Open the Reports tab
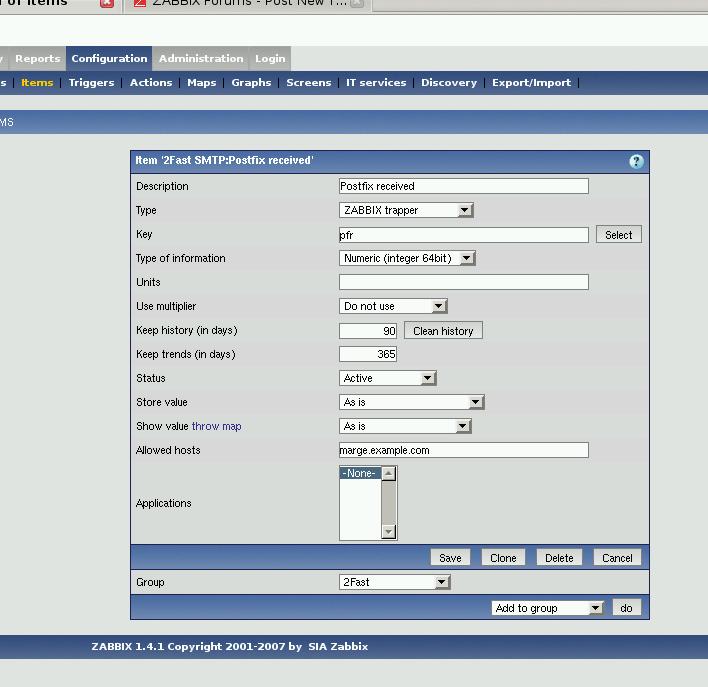The width and height of the screenshot is (708, 687). point(38,58)
